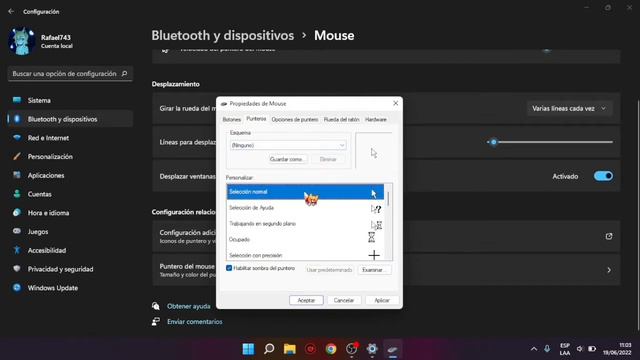
Task: Switch to the Botones tab
Action: (x=231, y=120)
